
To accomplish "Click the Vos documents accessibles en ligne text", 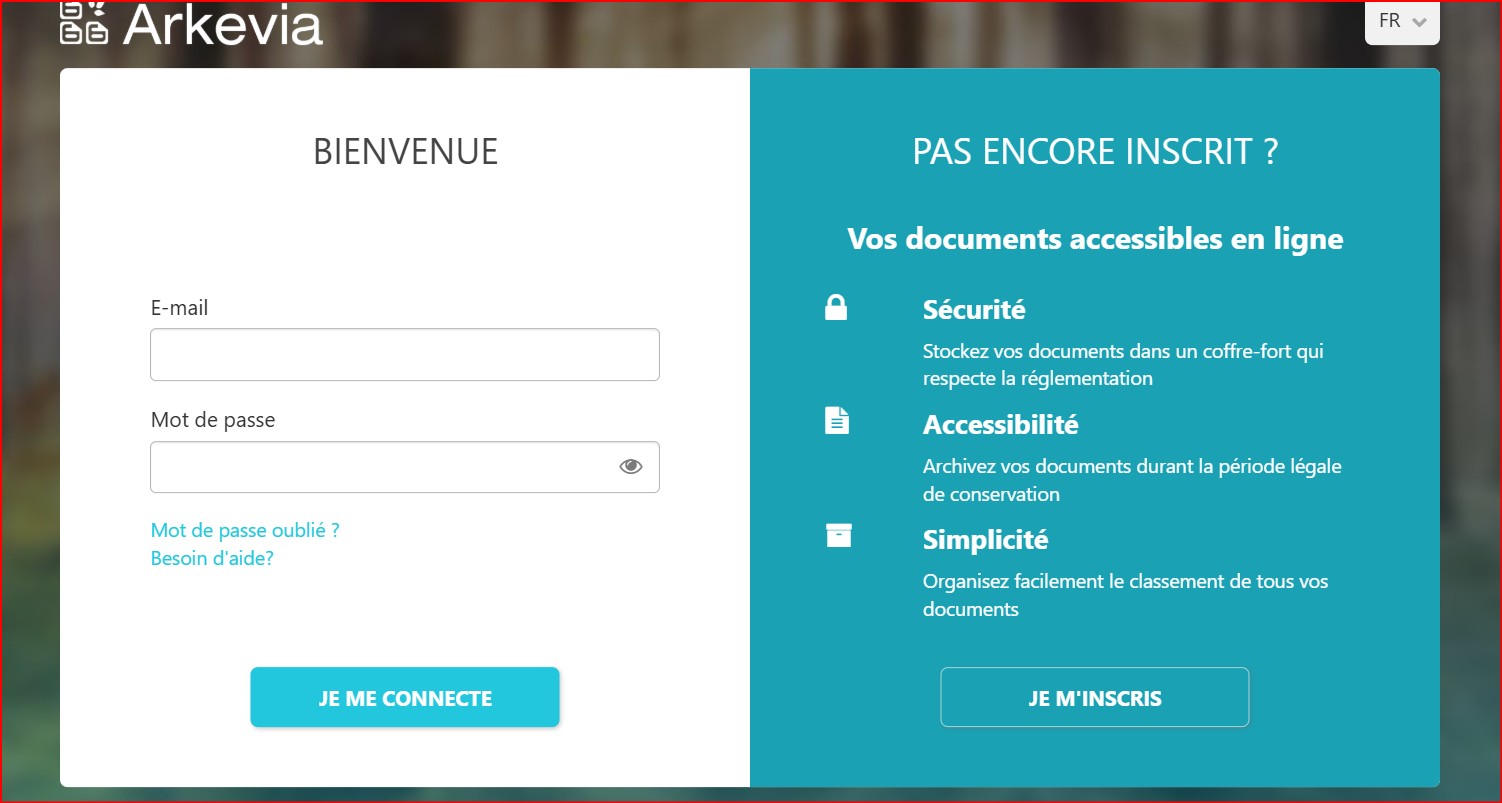I will tap(1096, 239).
